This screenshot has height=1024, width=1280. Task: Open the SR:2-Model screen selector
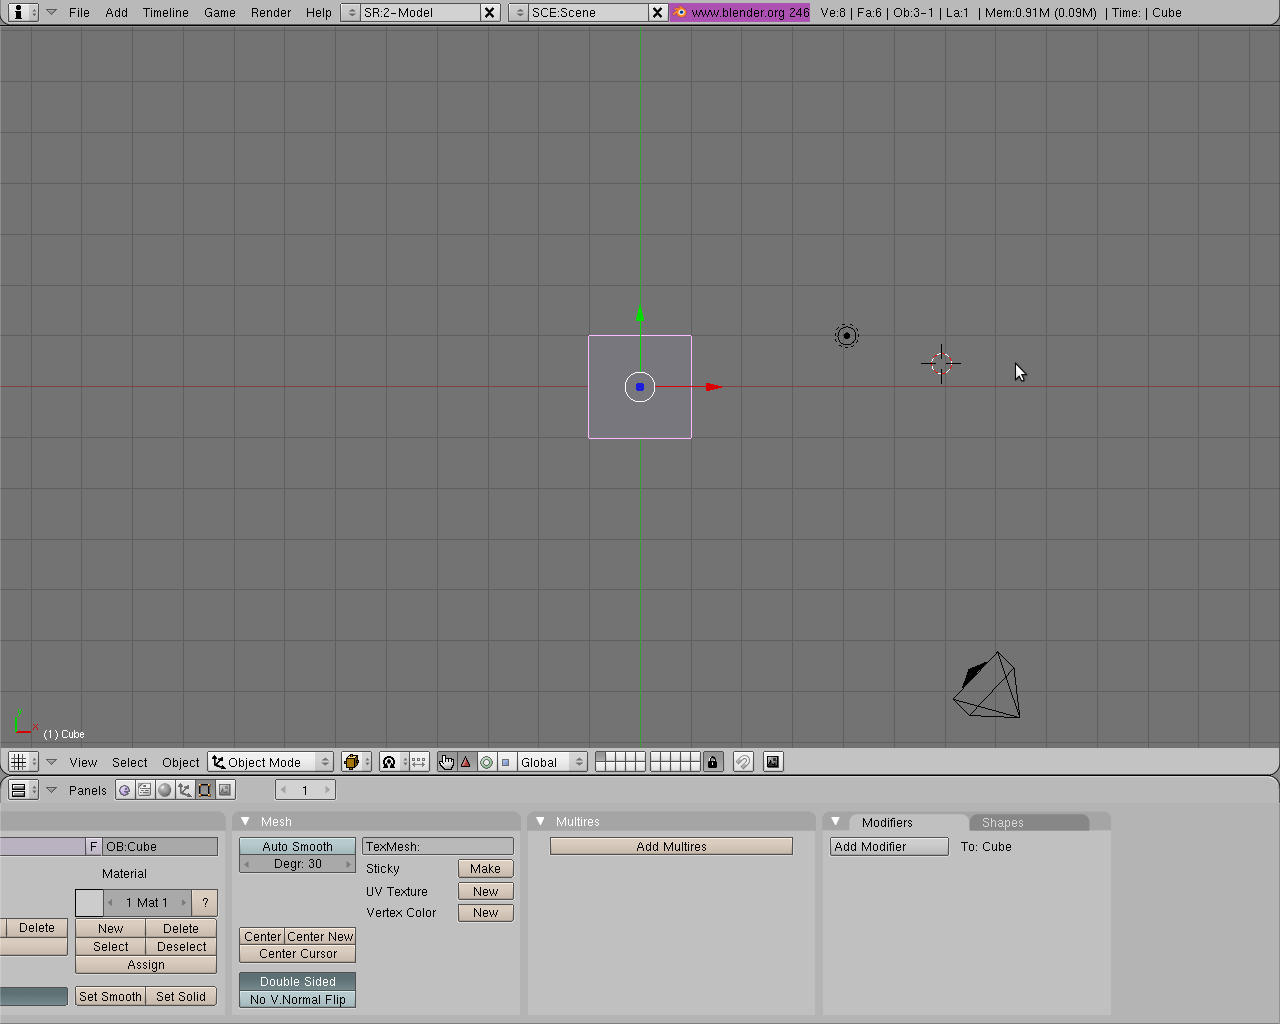[352, 12]
